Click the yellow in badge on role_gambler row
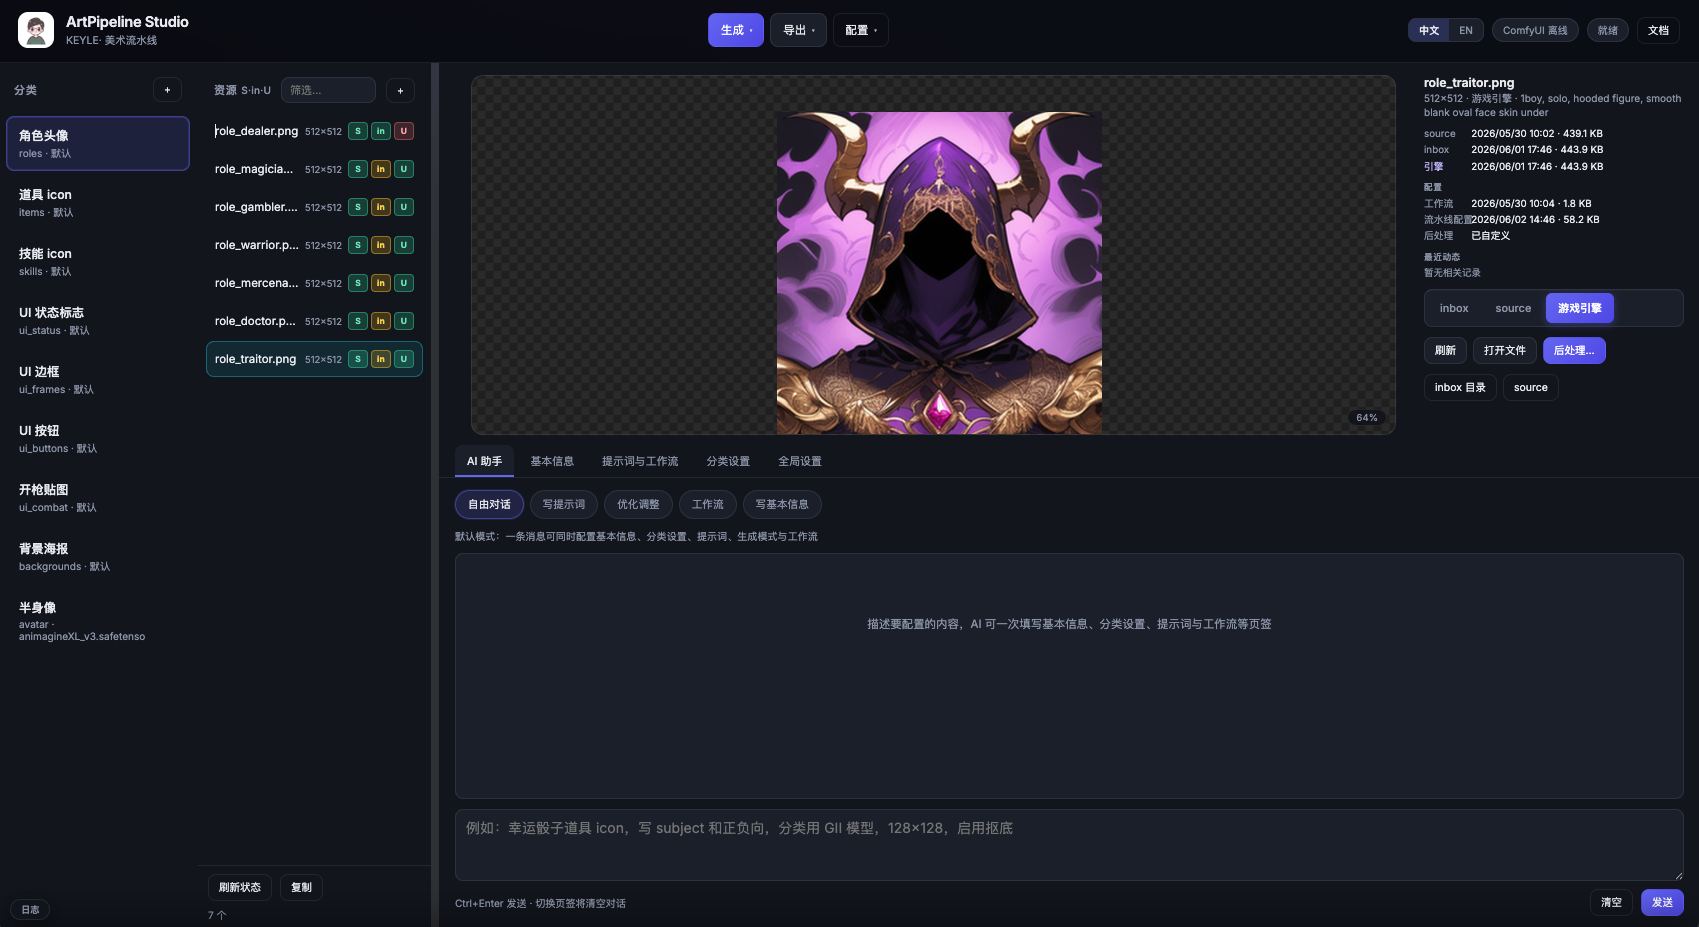1699x927 pixels. (x=381, y=207)
